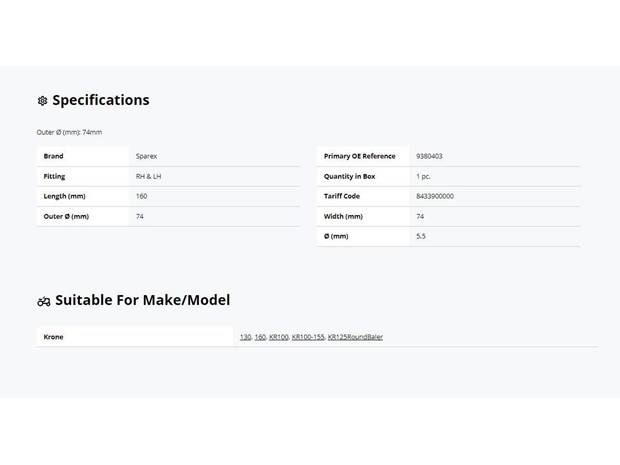This screenshot has width=620, height=465.
Task: Select the Ø (mm) value 5.5
Action: coord(421,236)
